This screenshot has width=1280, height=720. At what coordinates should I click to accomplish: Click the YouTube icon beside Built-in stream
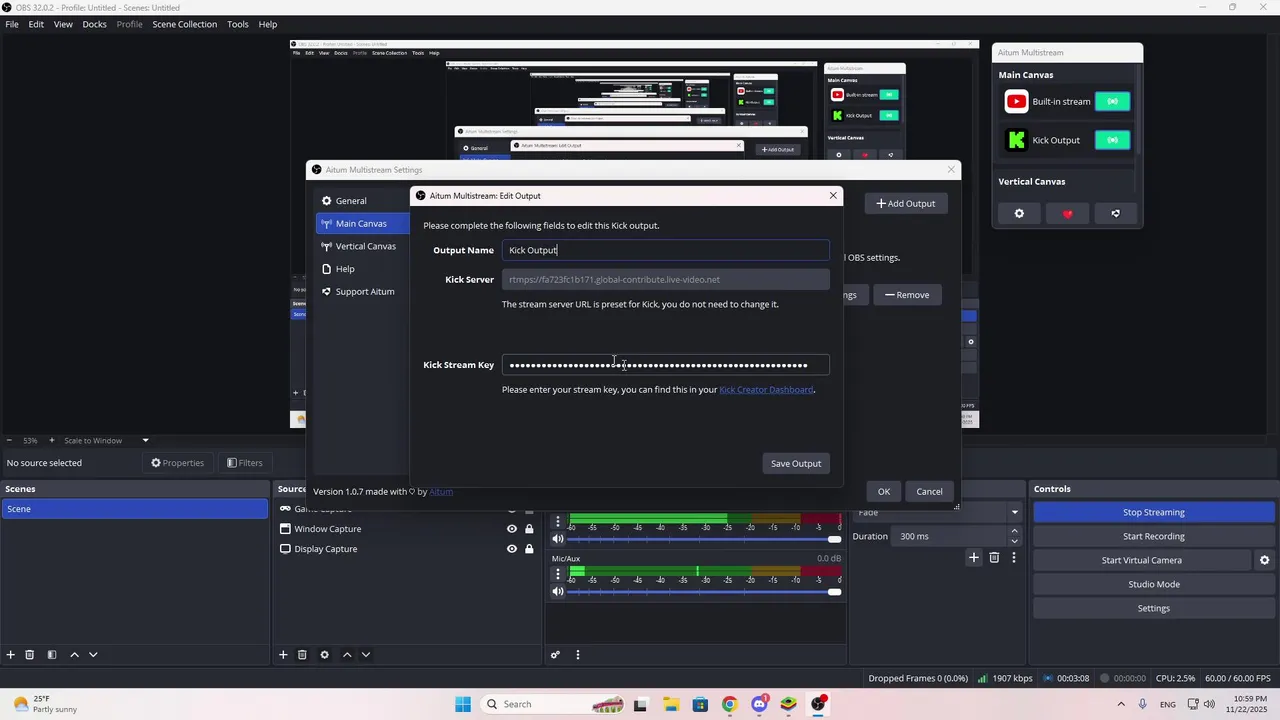tap(1016, 101)
